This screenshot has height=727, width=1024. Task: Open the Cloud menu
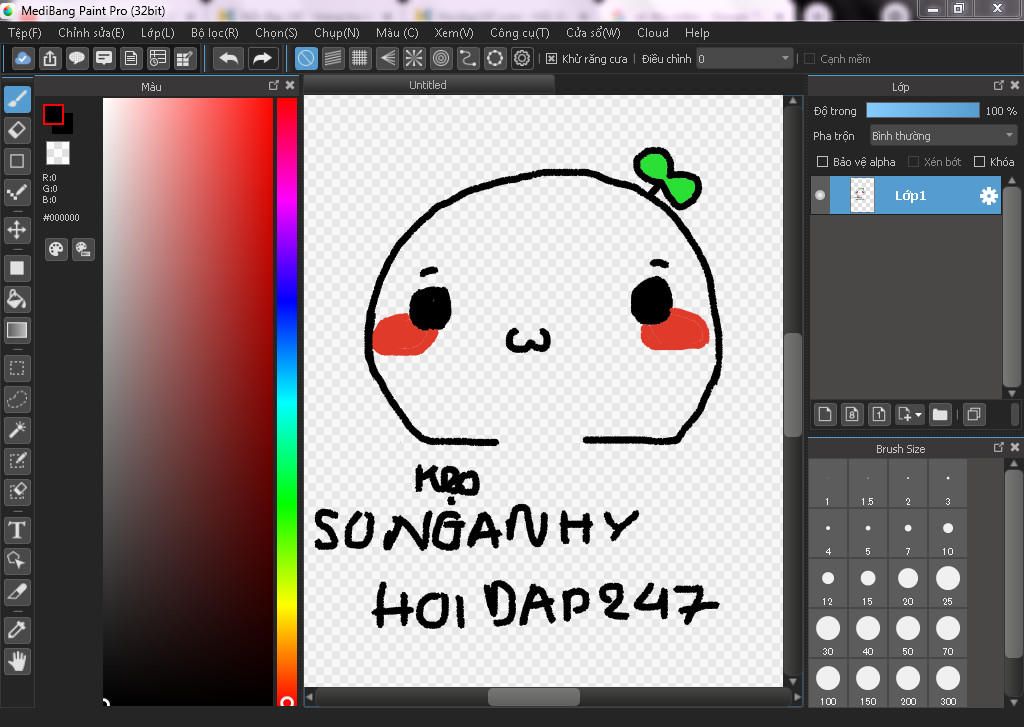pyautogui.click(x=652, y=33)
